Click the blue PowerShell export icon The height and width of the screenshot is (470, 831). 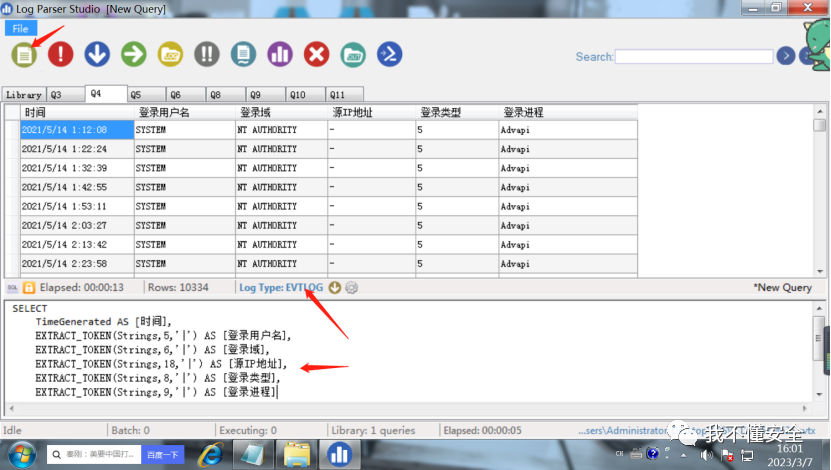coord(390,54)
